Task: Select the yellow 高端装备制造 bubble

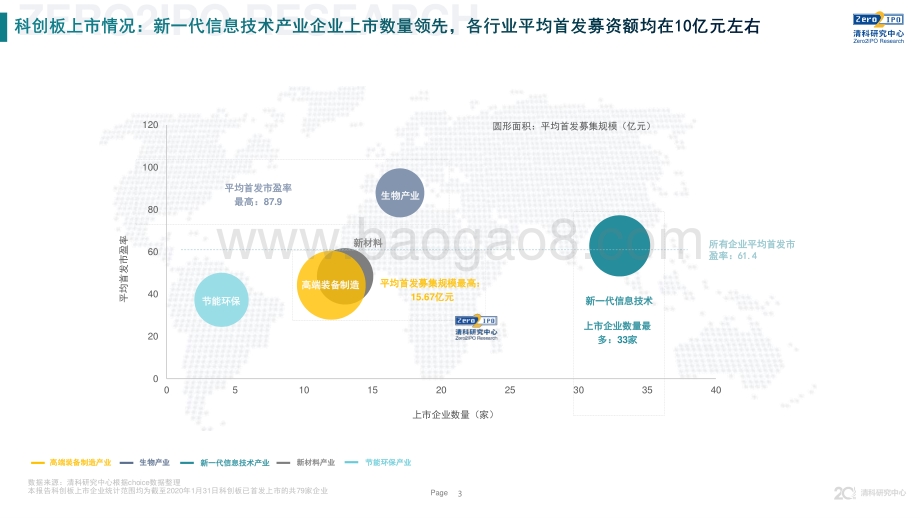Action: pyautogui.click(x=331, y=285)
